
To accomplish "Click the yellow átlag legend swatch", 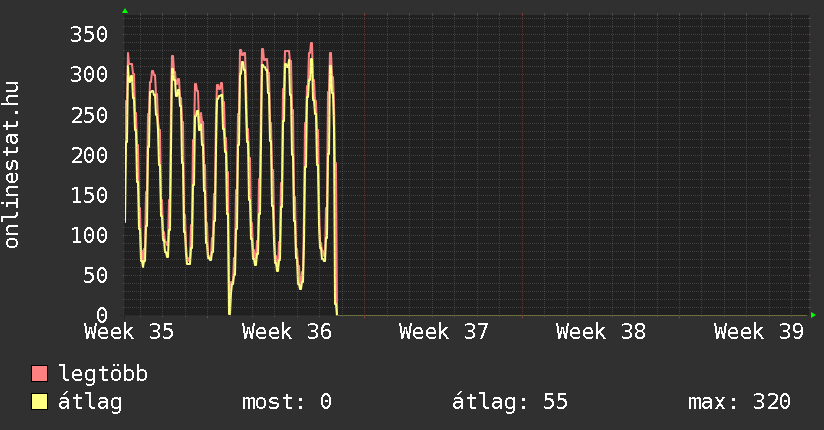I will pyautogui.click(x=39, y=402).
